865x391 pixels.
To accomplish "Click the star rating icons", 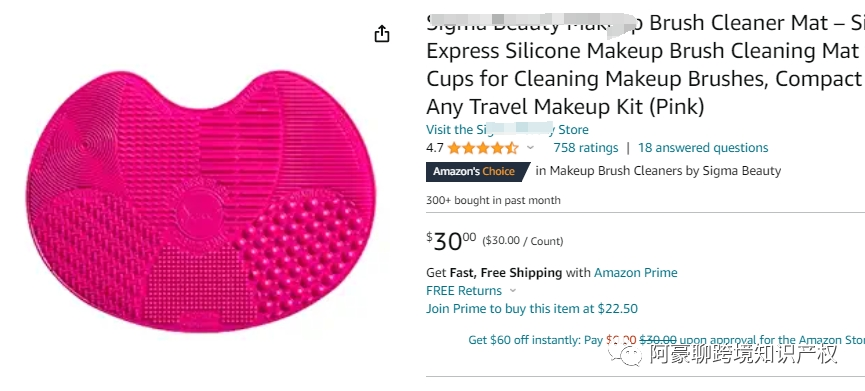I will tap(483, 148).
